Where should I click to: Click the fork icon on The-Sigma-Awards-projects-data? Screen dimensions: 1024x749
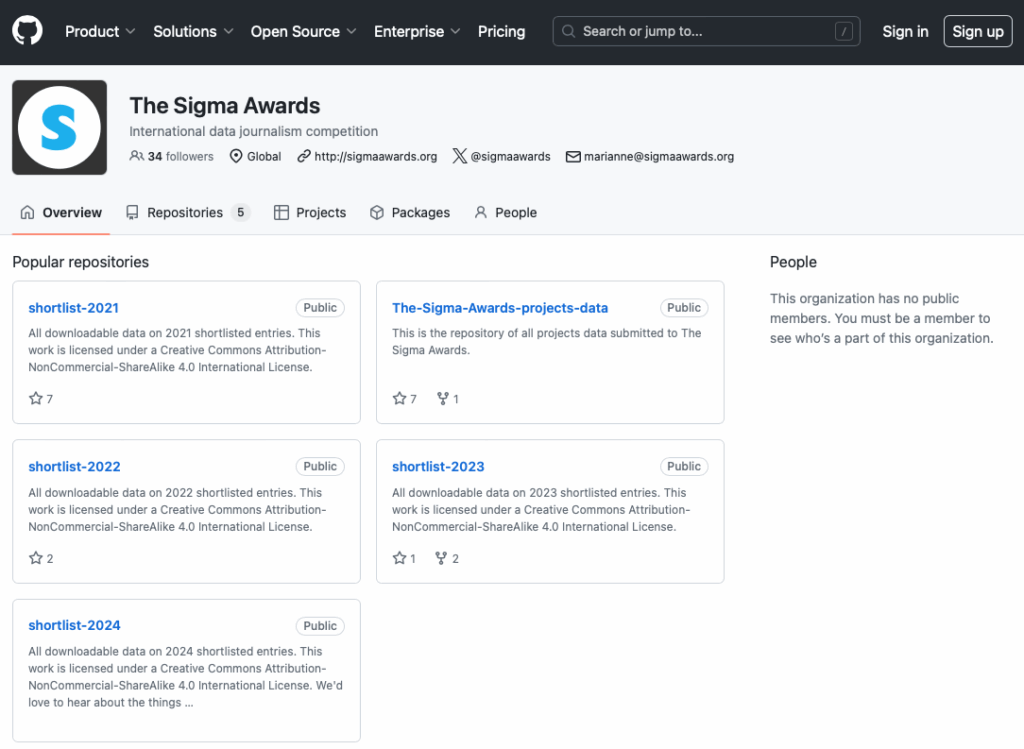[443, 399]
